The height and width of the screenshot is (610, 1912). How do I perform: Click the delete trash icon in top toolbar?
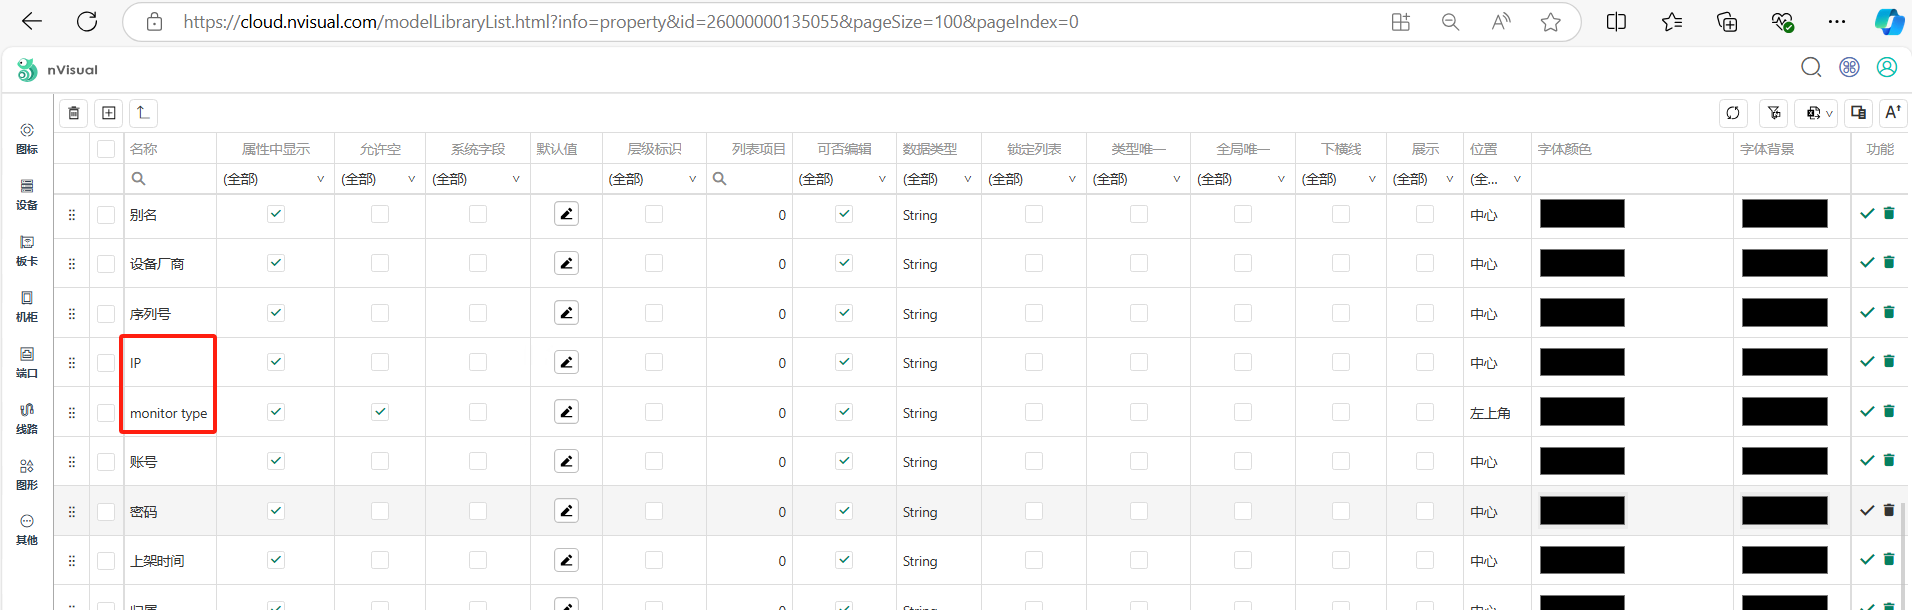pyautogui.click(x=74, y=113)
